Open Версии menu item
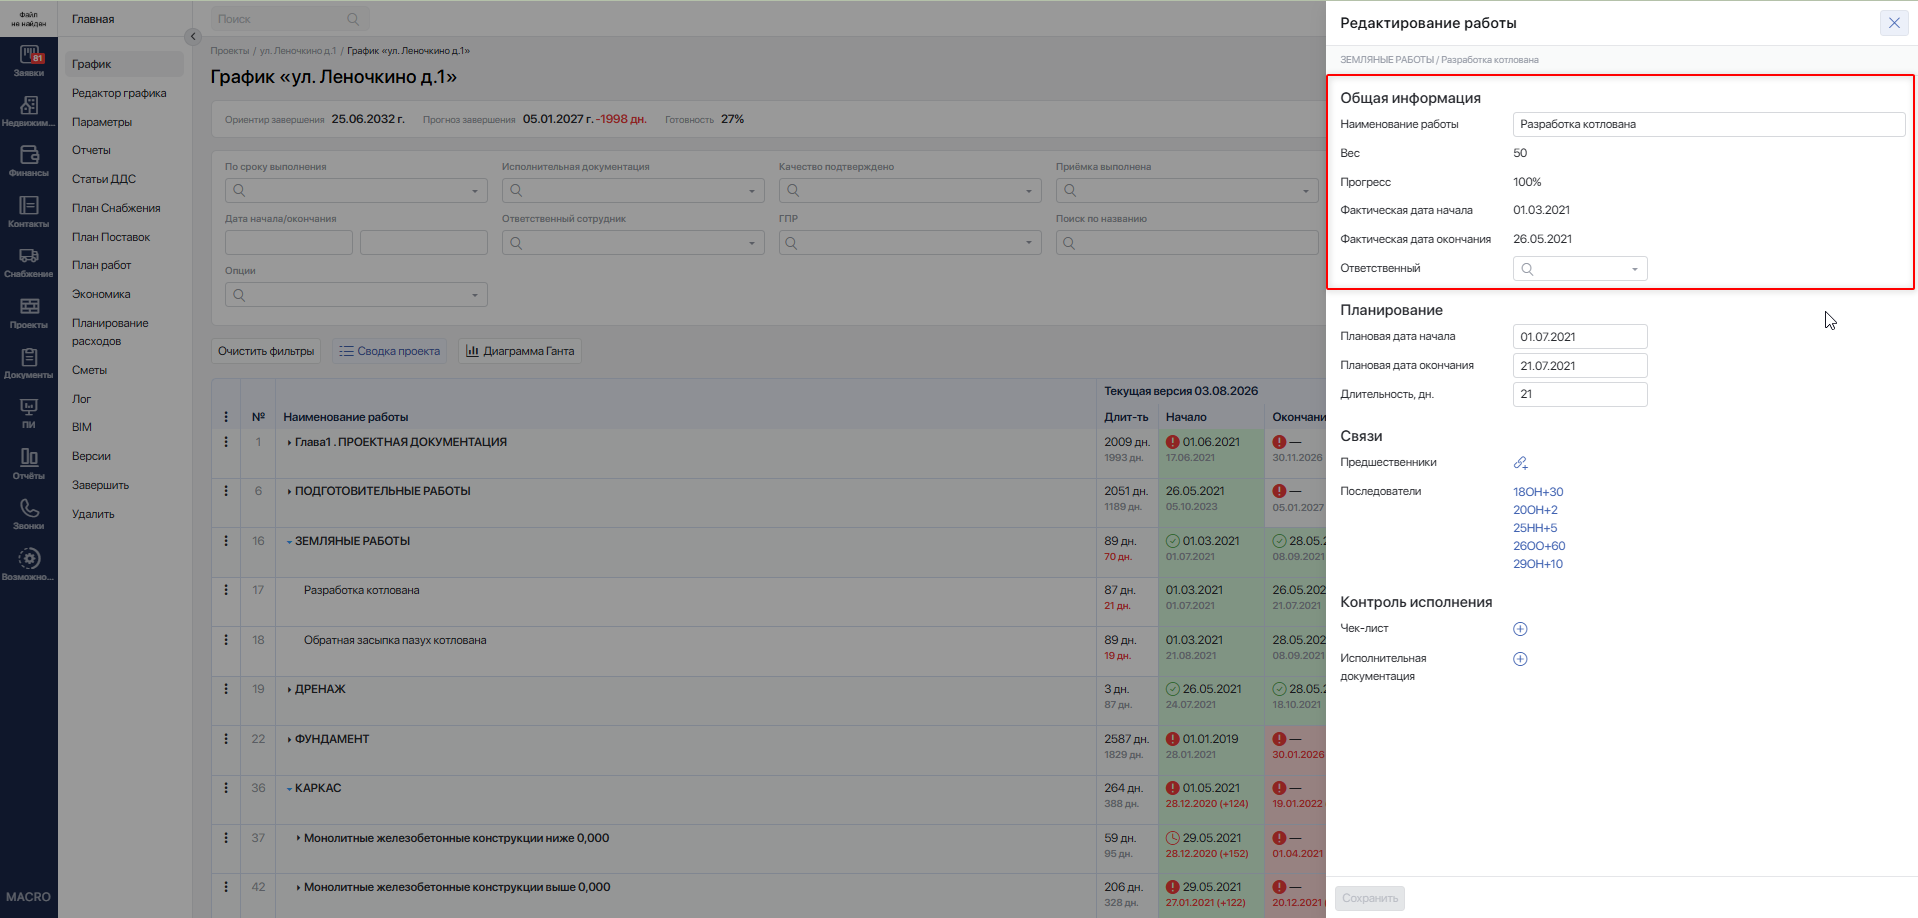The height and width of the screenshot is (918, 1918). coord(91,456)
